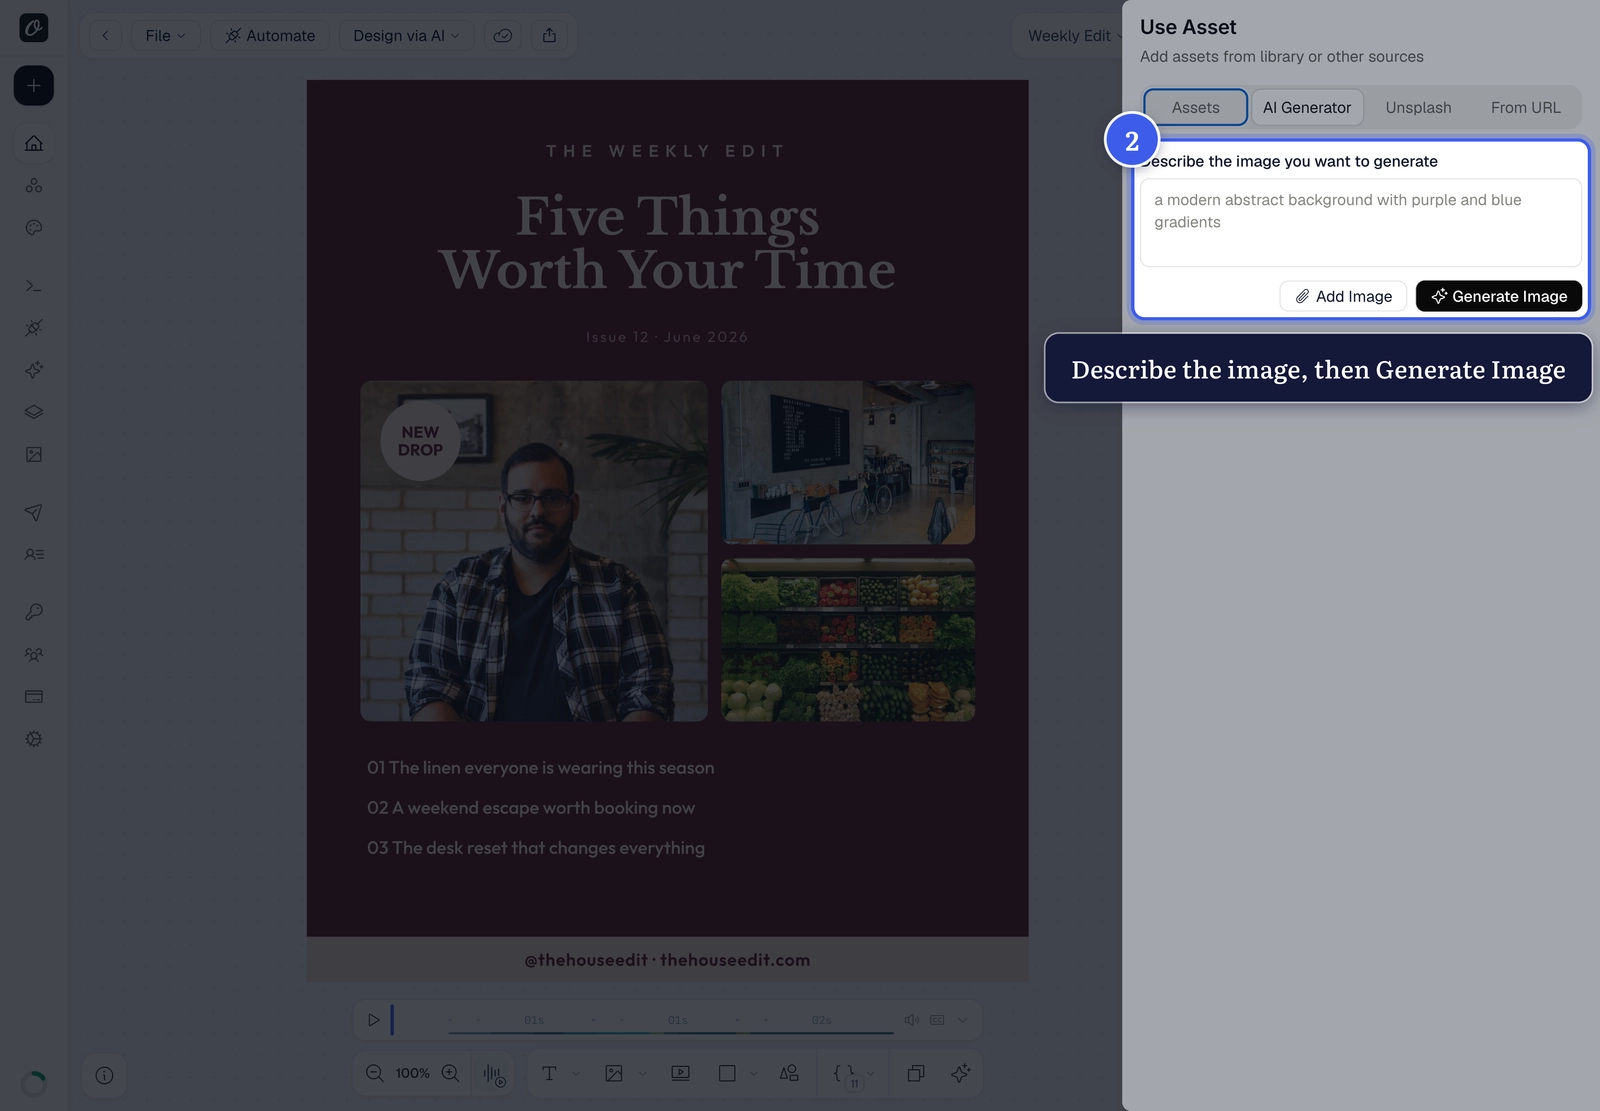Click the Automate button

[270, 35]
